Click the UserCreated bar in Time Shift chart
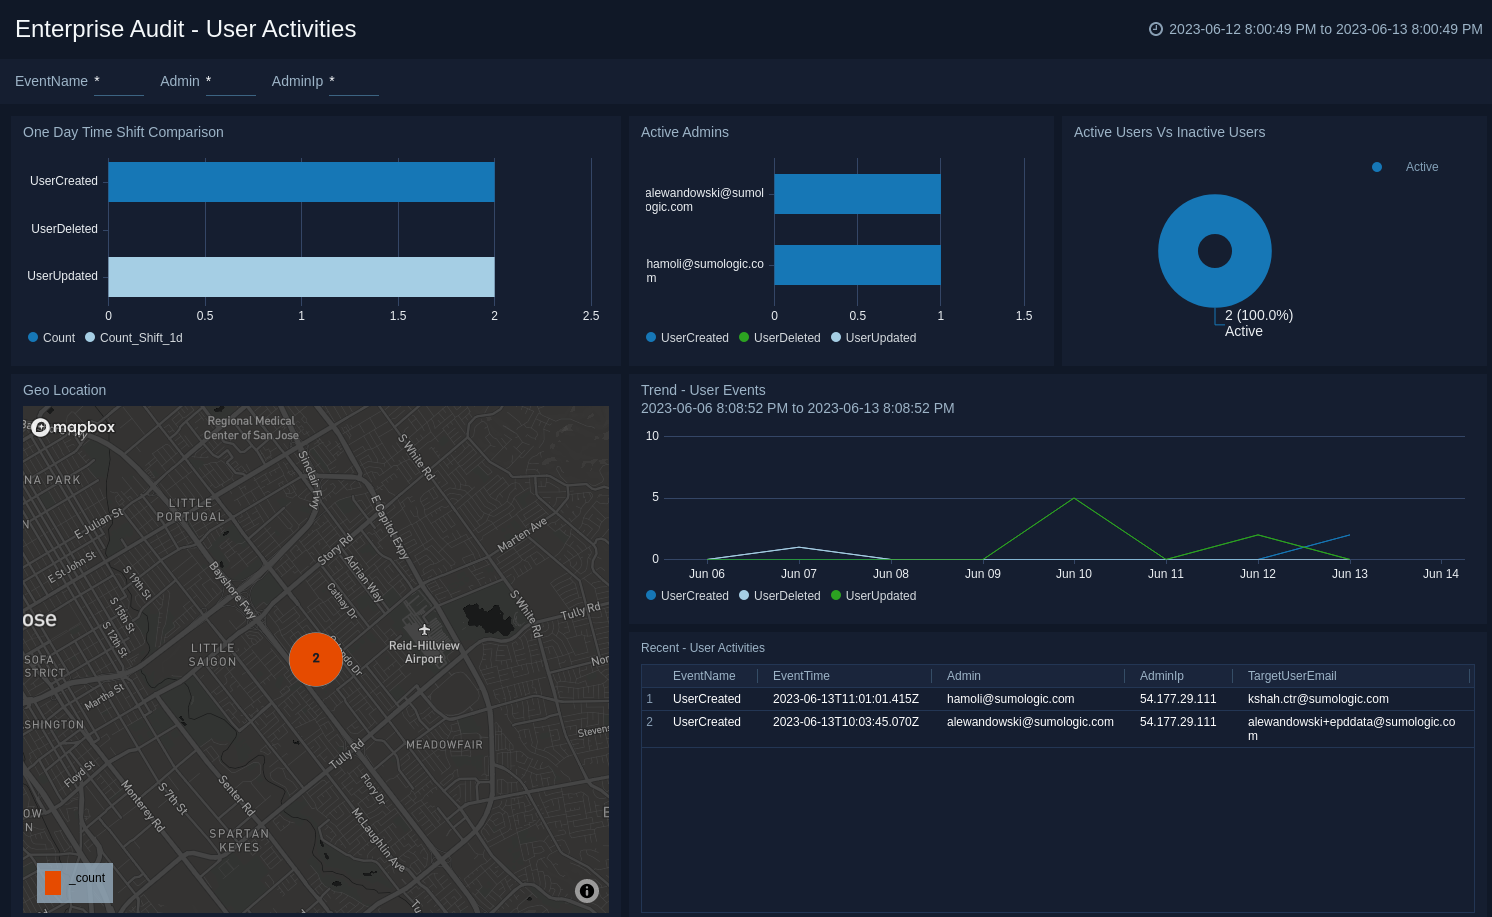Image resolution: width=1492 pixels, height=917 pixels. (x=301, y=182)
